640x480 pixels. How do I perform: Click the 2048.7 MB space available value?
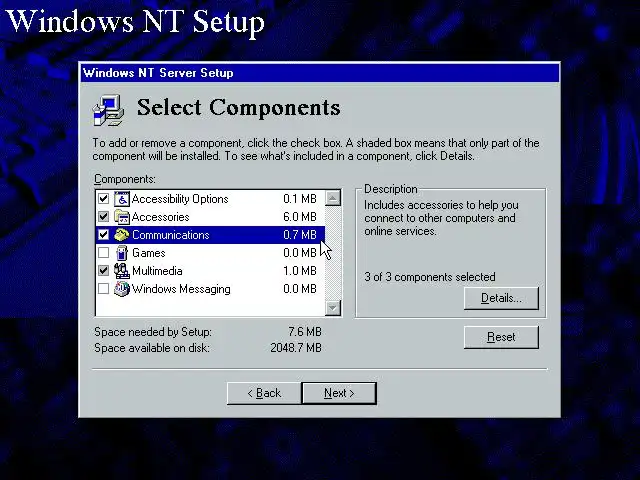(x=296, y=348)
